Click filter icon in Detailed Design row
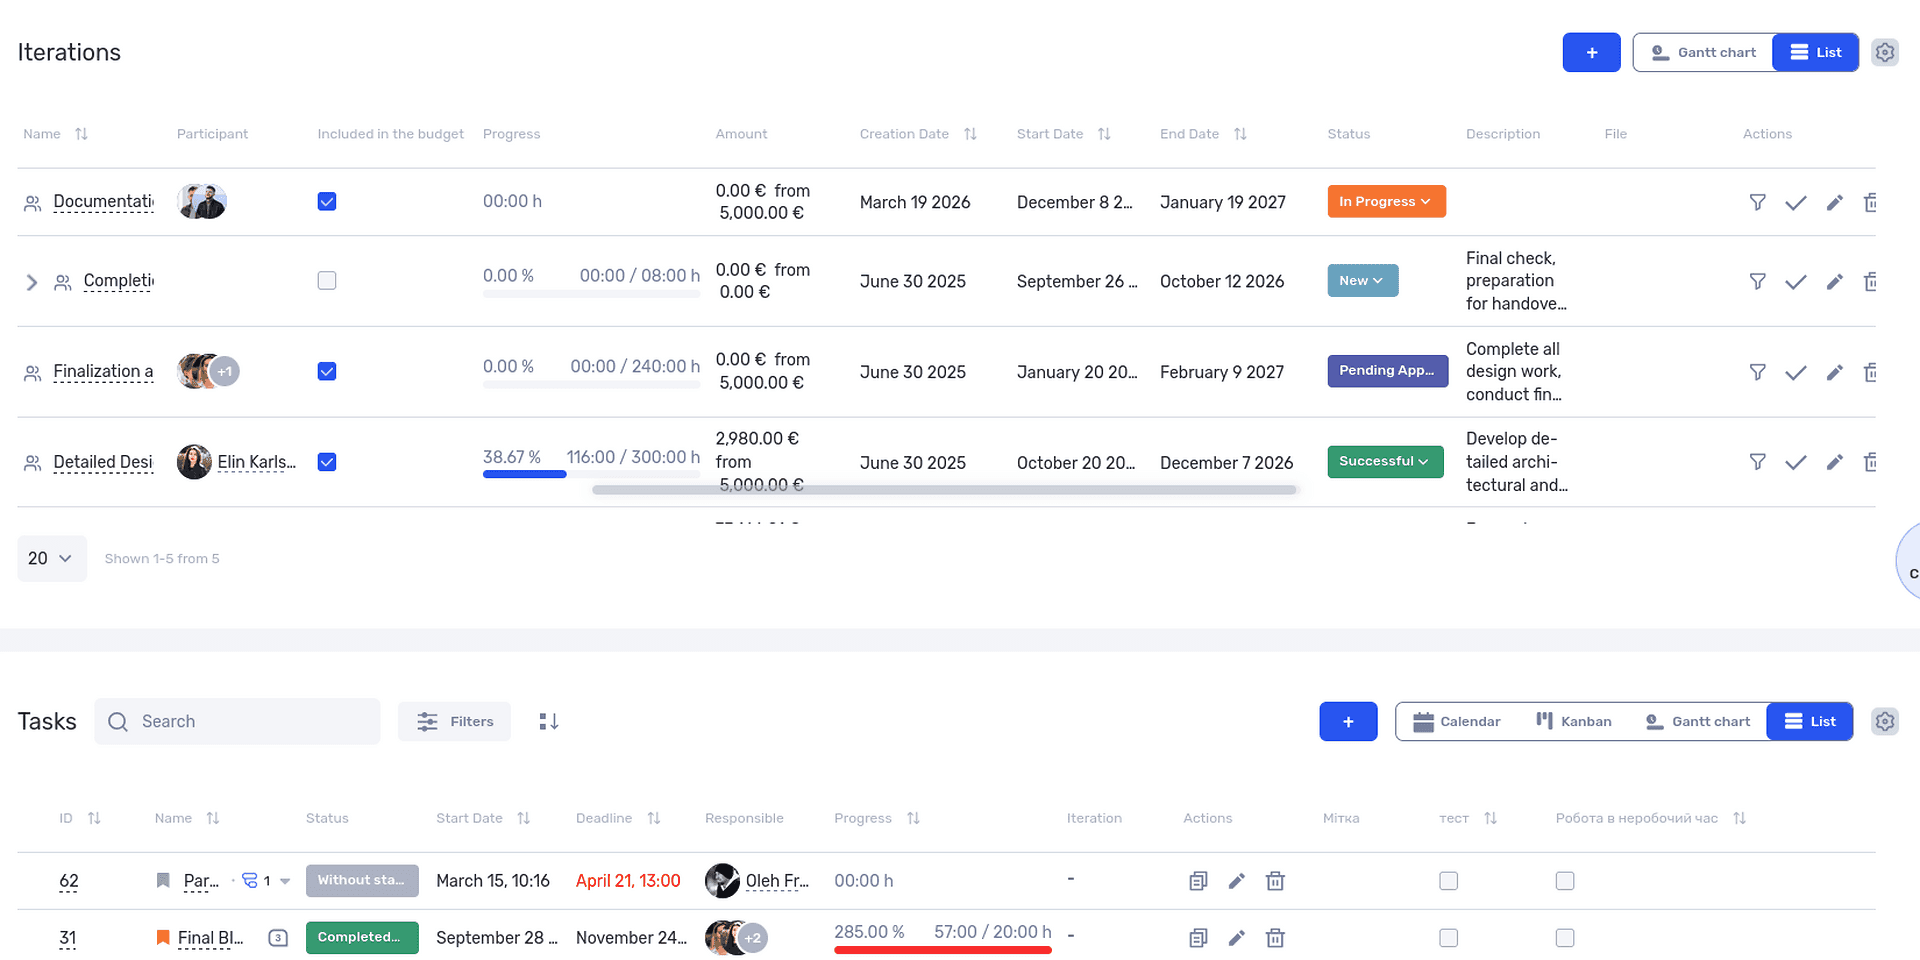Screen dimensions: 1920x960 [x=1757, y=461]
